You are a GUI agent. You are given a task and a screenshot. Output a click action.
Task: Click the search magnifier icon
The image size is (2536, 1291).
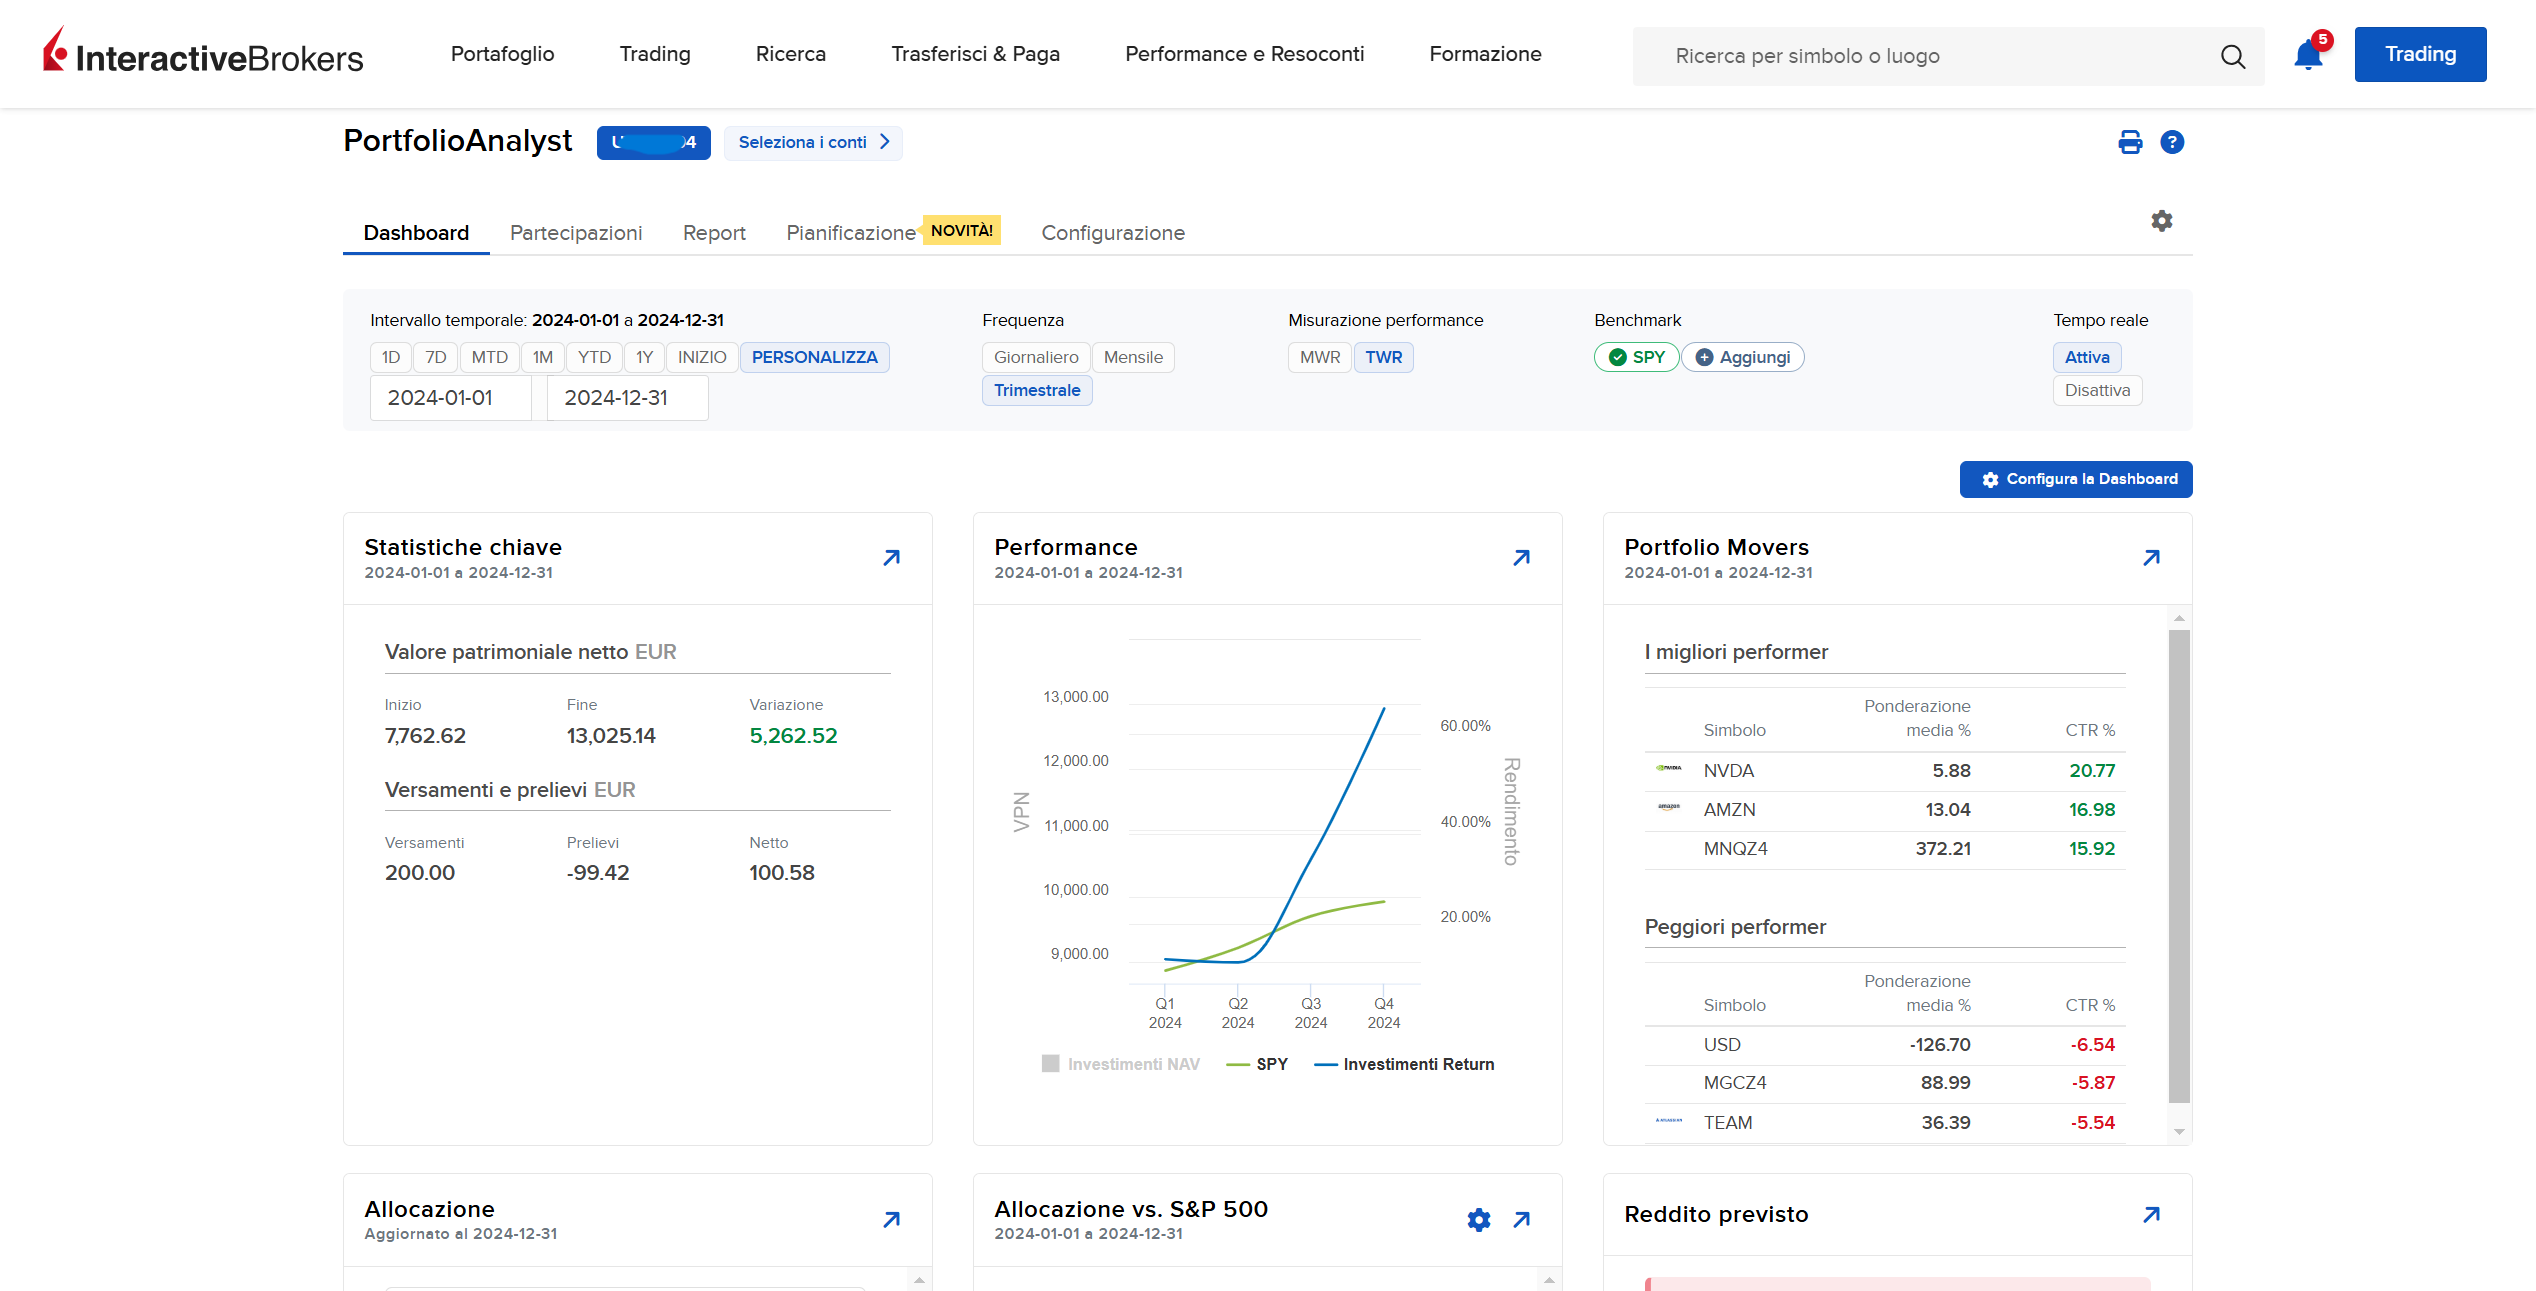point(2233,56)
